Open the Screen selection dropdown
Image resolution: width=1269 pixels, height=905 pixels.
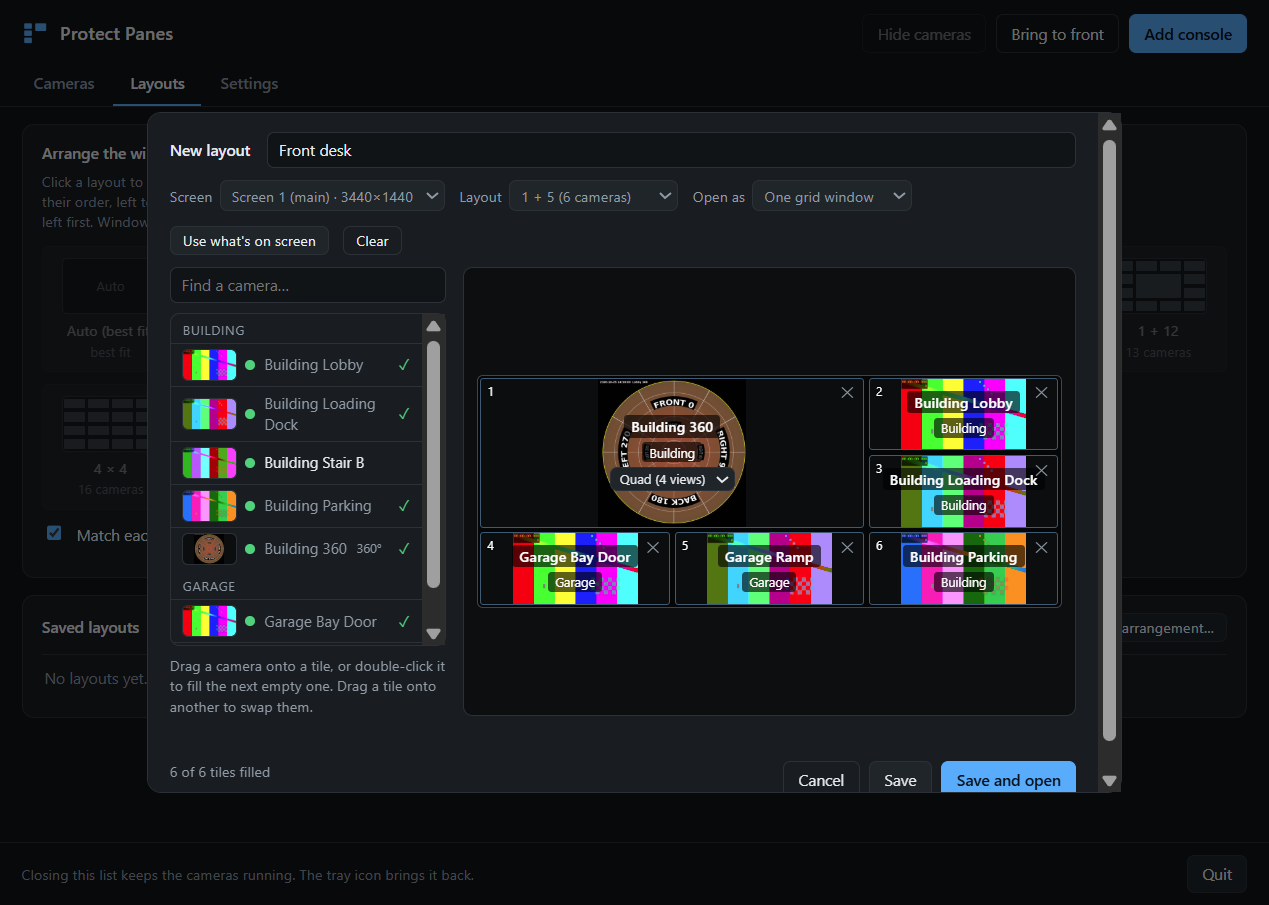pos(332,197)
